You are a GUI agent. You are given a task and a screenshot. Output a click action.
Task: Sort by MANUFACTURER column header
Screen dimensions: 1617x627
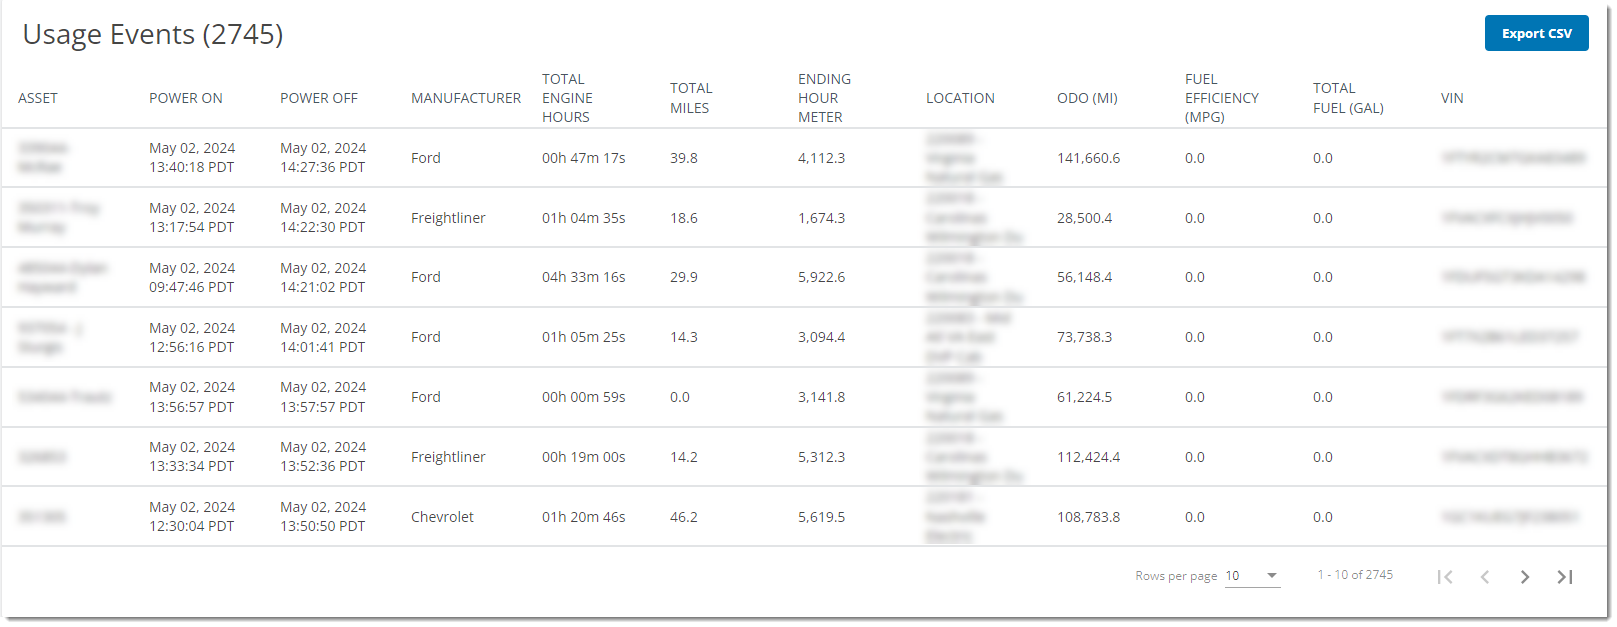click(466, 98)
